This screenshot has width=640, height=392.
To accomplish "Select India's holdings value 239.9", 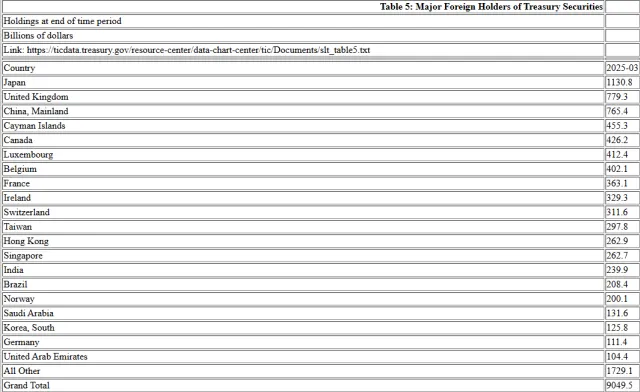I will click(x=617, y=270).
